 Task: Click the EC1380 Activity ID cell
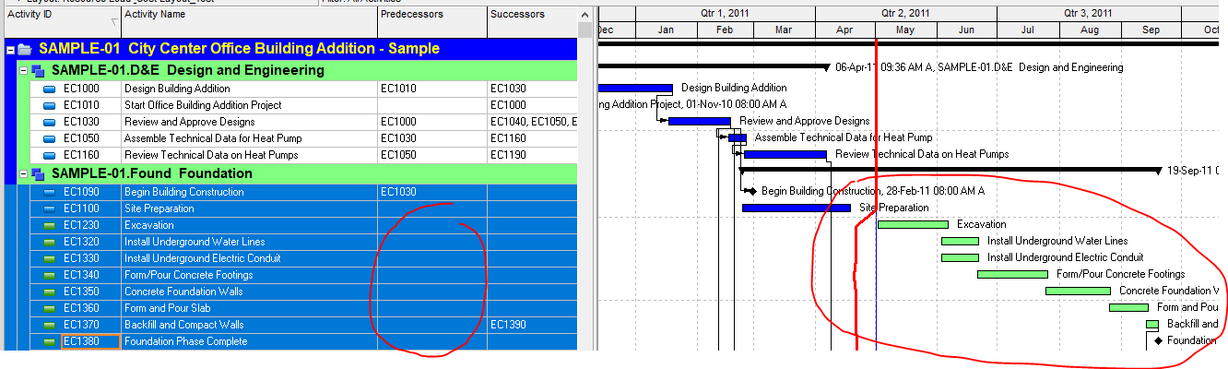click(x=91, y=341)
